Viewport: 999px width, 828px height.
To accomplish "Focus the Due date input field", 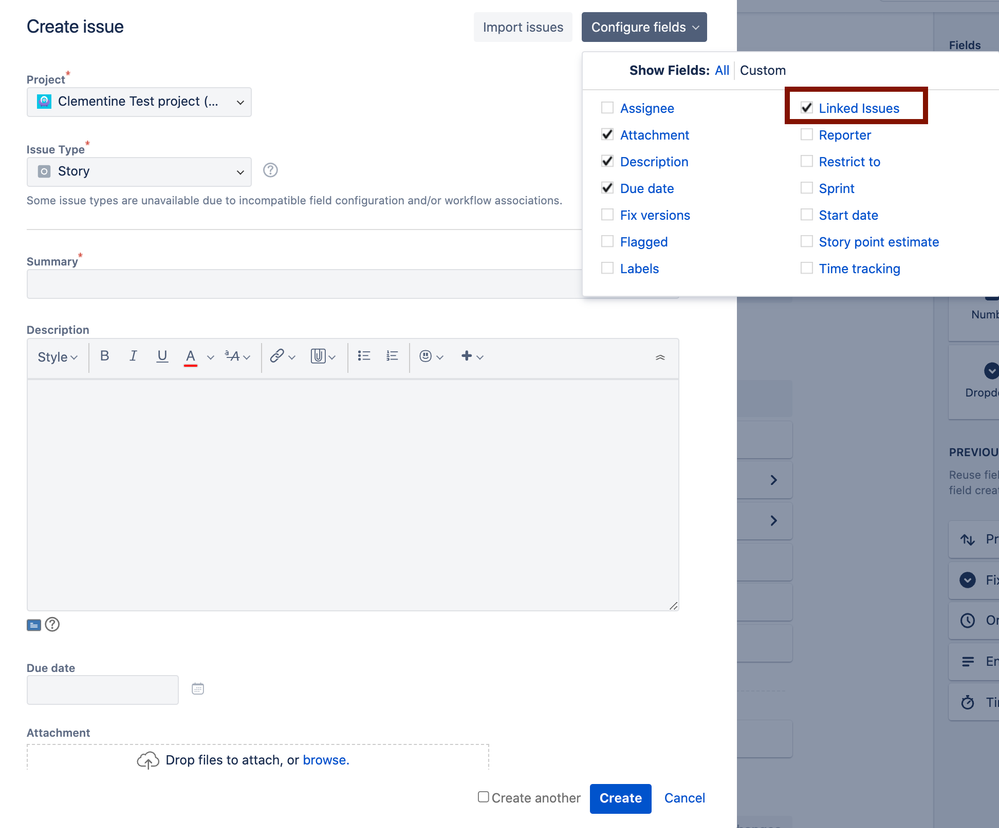I will [103, 690].
